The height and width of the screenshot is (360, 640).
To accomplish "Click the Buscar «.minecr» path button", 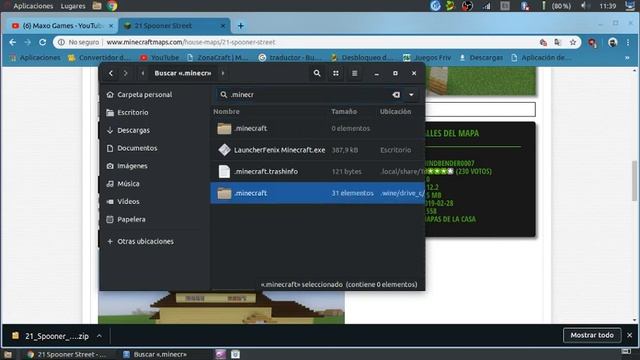I will pyautogui.click(x=183, y=73).
